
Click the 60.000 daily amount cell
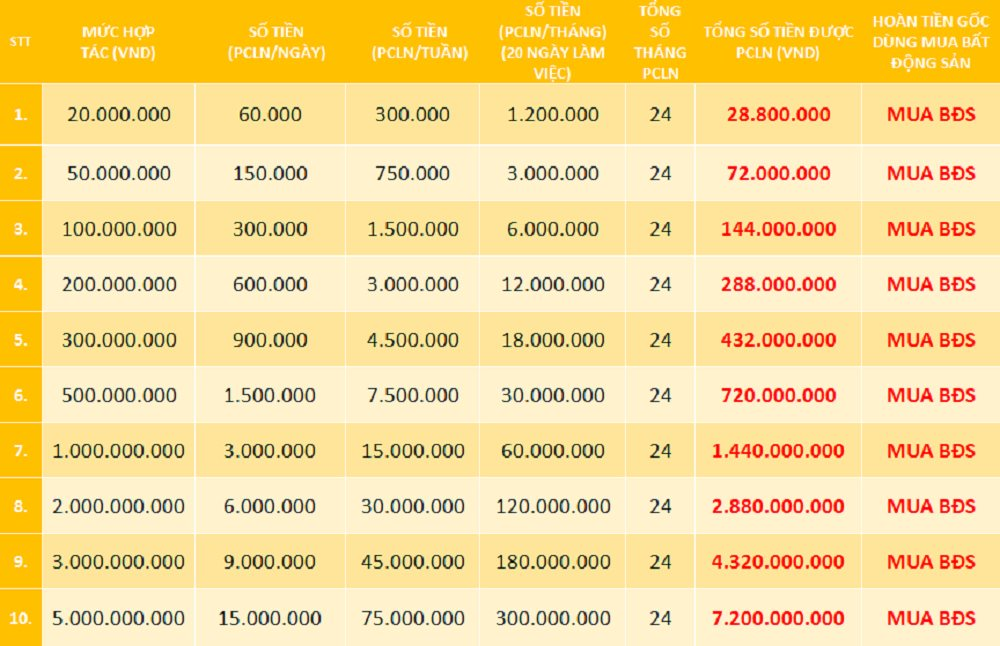270,114
